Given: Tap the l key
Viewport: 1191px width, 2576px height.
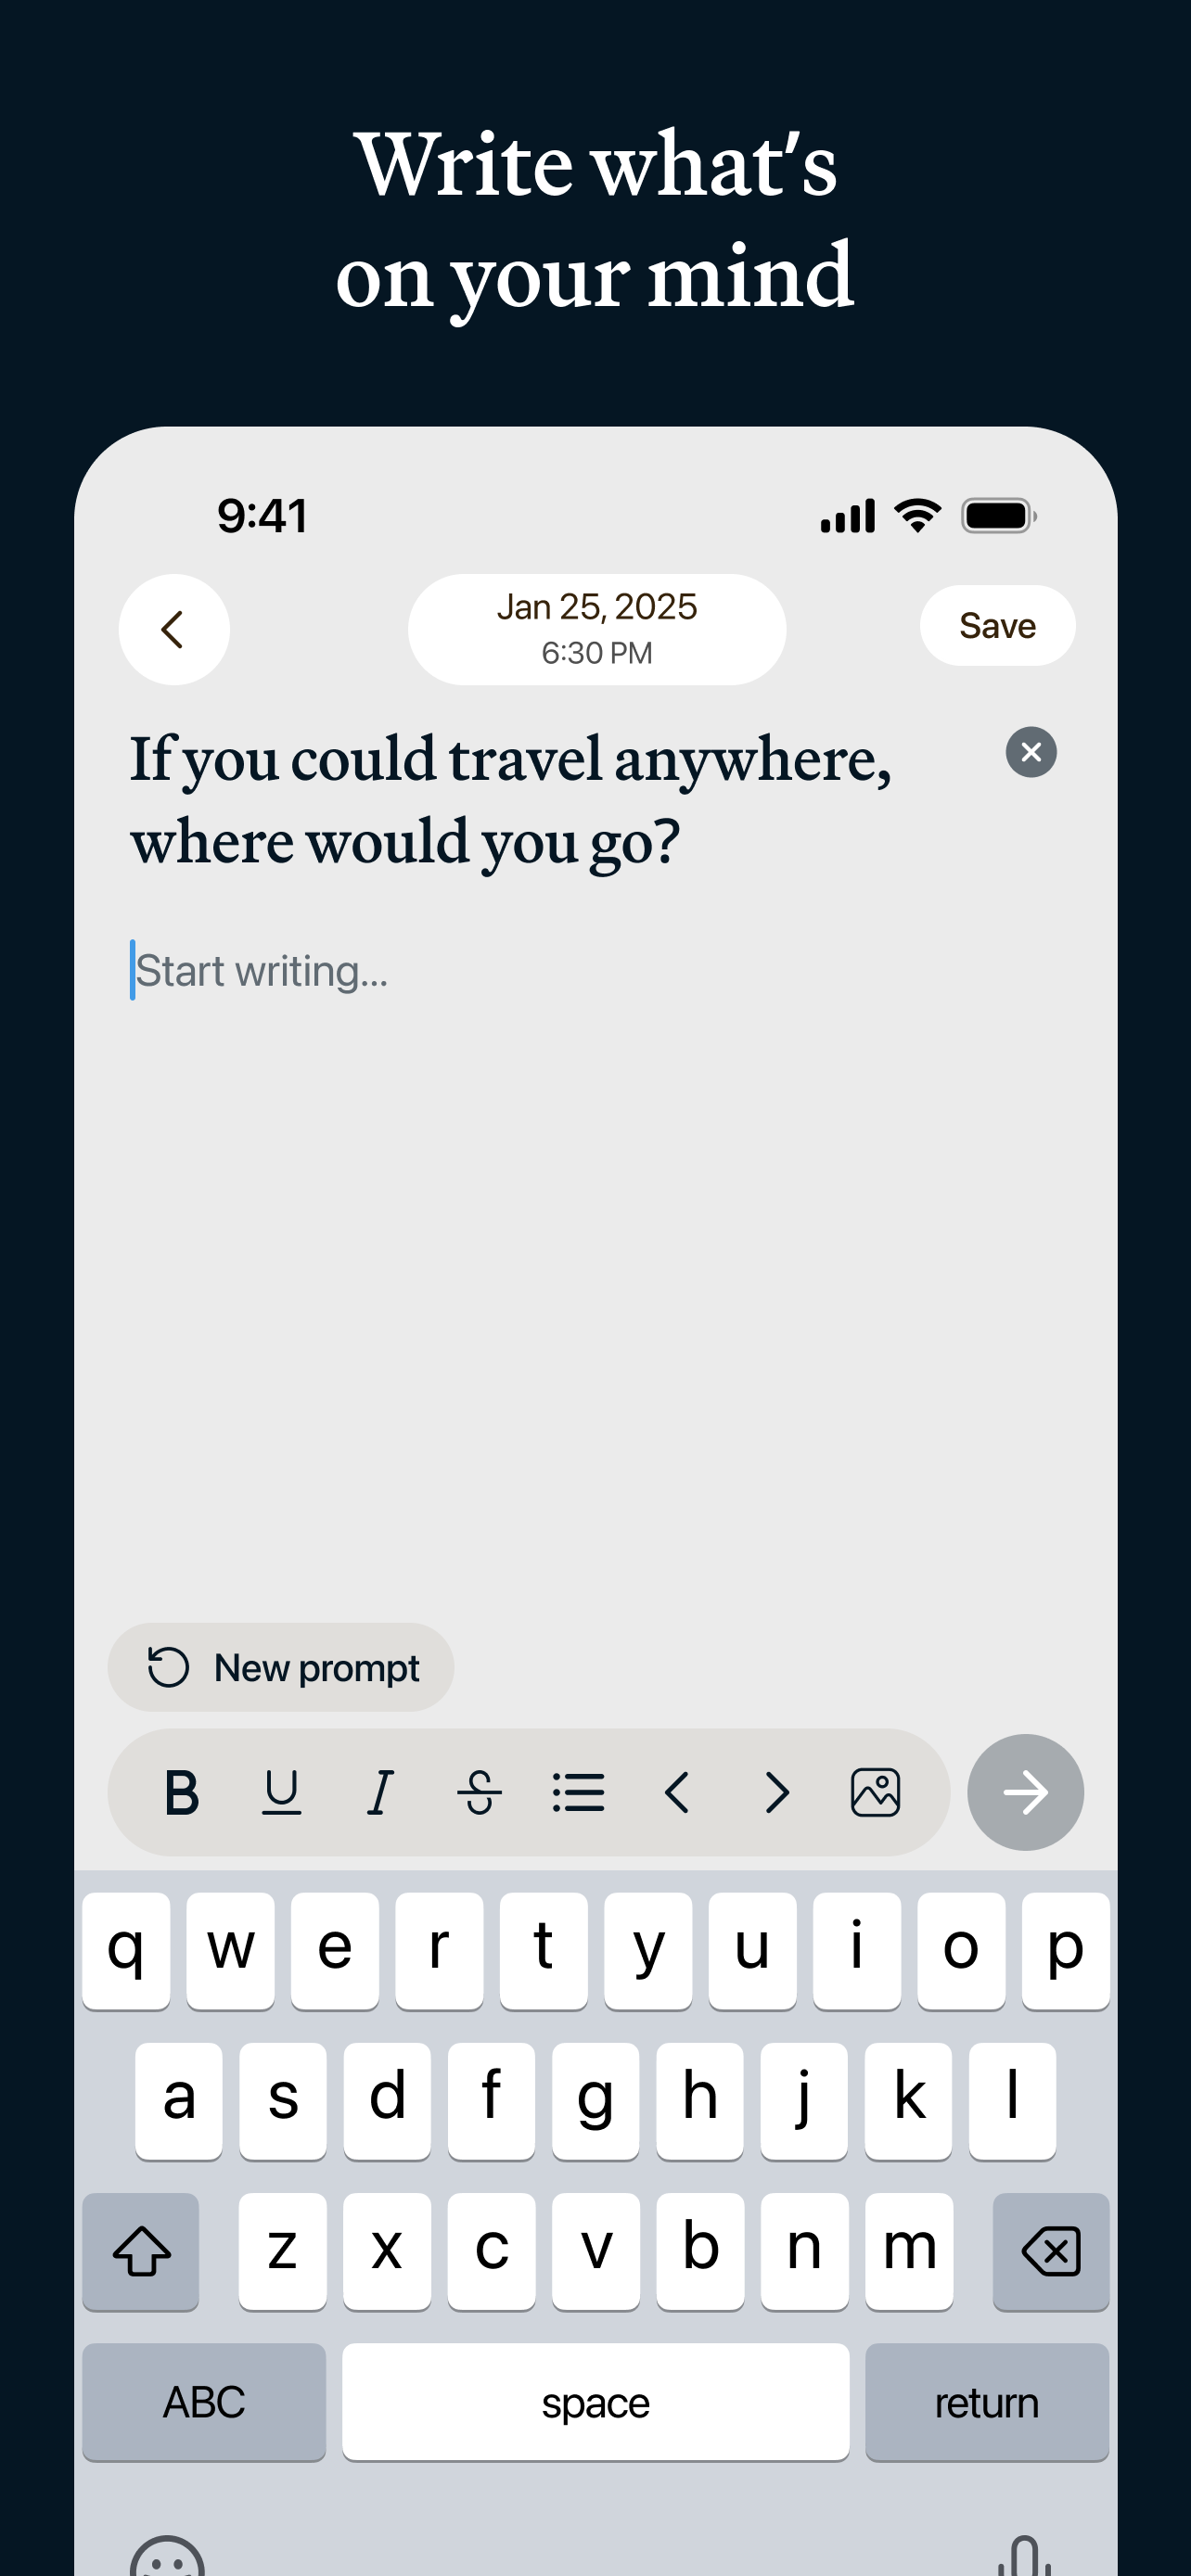Looking at the screenshot, I should tap(1013, 2100).
